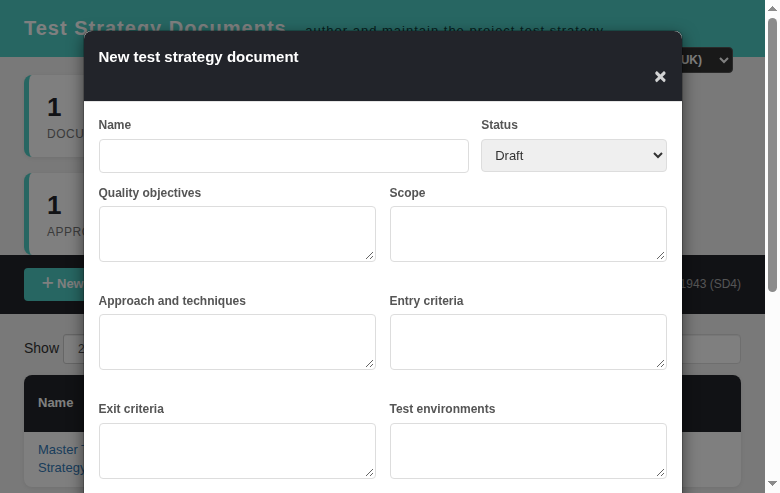The height and width of the screenshot is (493, 780).
Task: Click the page scrollbar down arrow
Action: pyautogui.click(x=772, y=484)
